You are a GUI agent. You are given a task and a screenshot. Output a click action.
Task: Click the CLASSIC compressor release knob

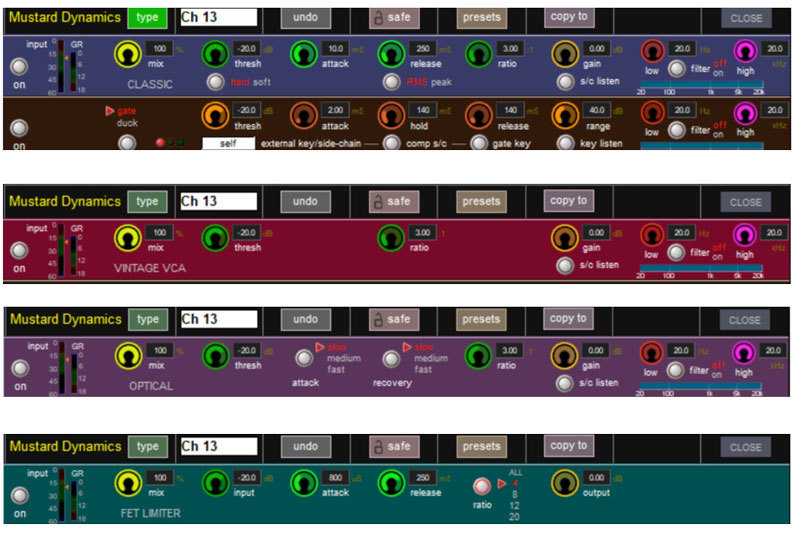point(391,55)
